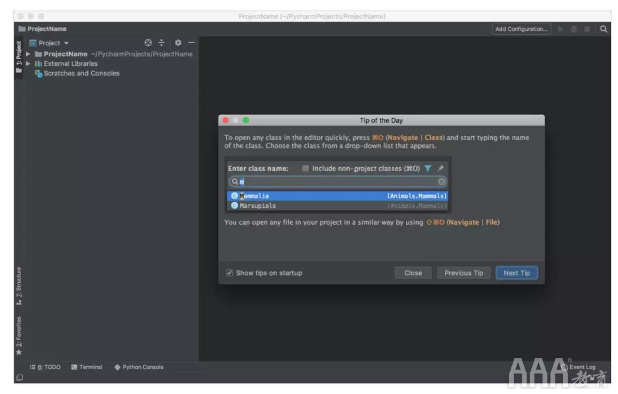Select Scratches and Consoles tree item
This screenshot has height=394, width=618.
pos(77,74)
